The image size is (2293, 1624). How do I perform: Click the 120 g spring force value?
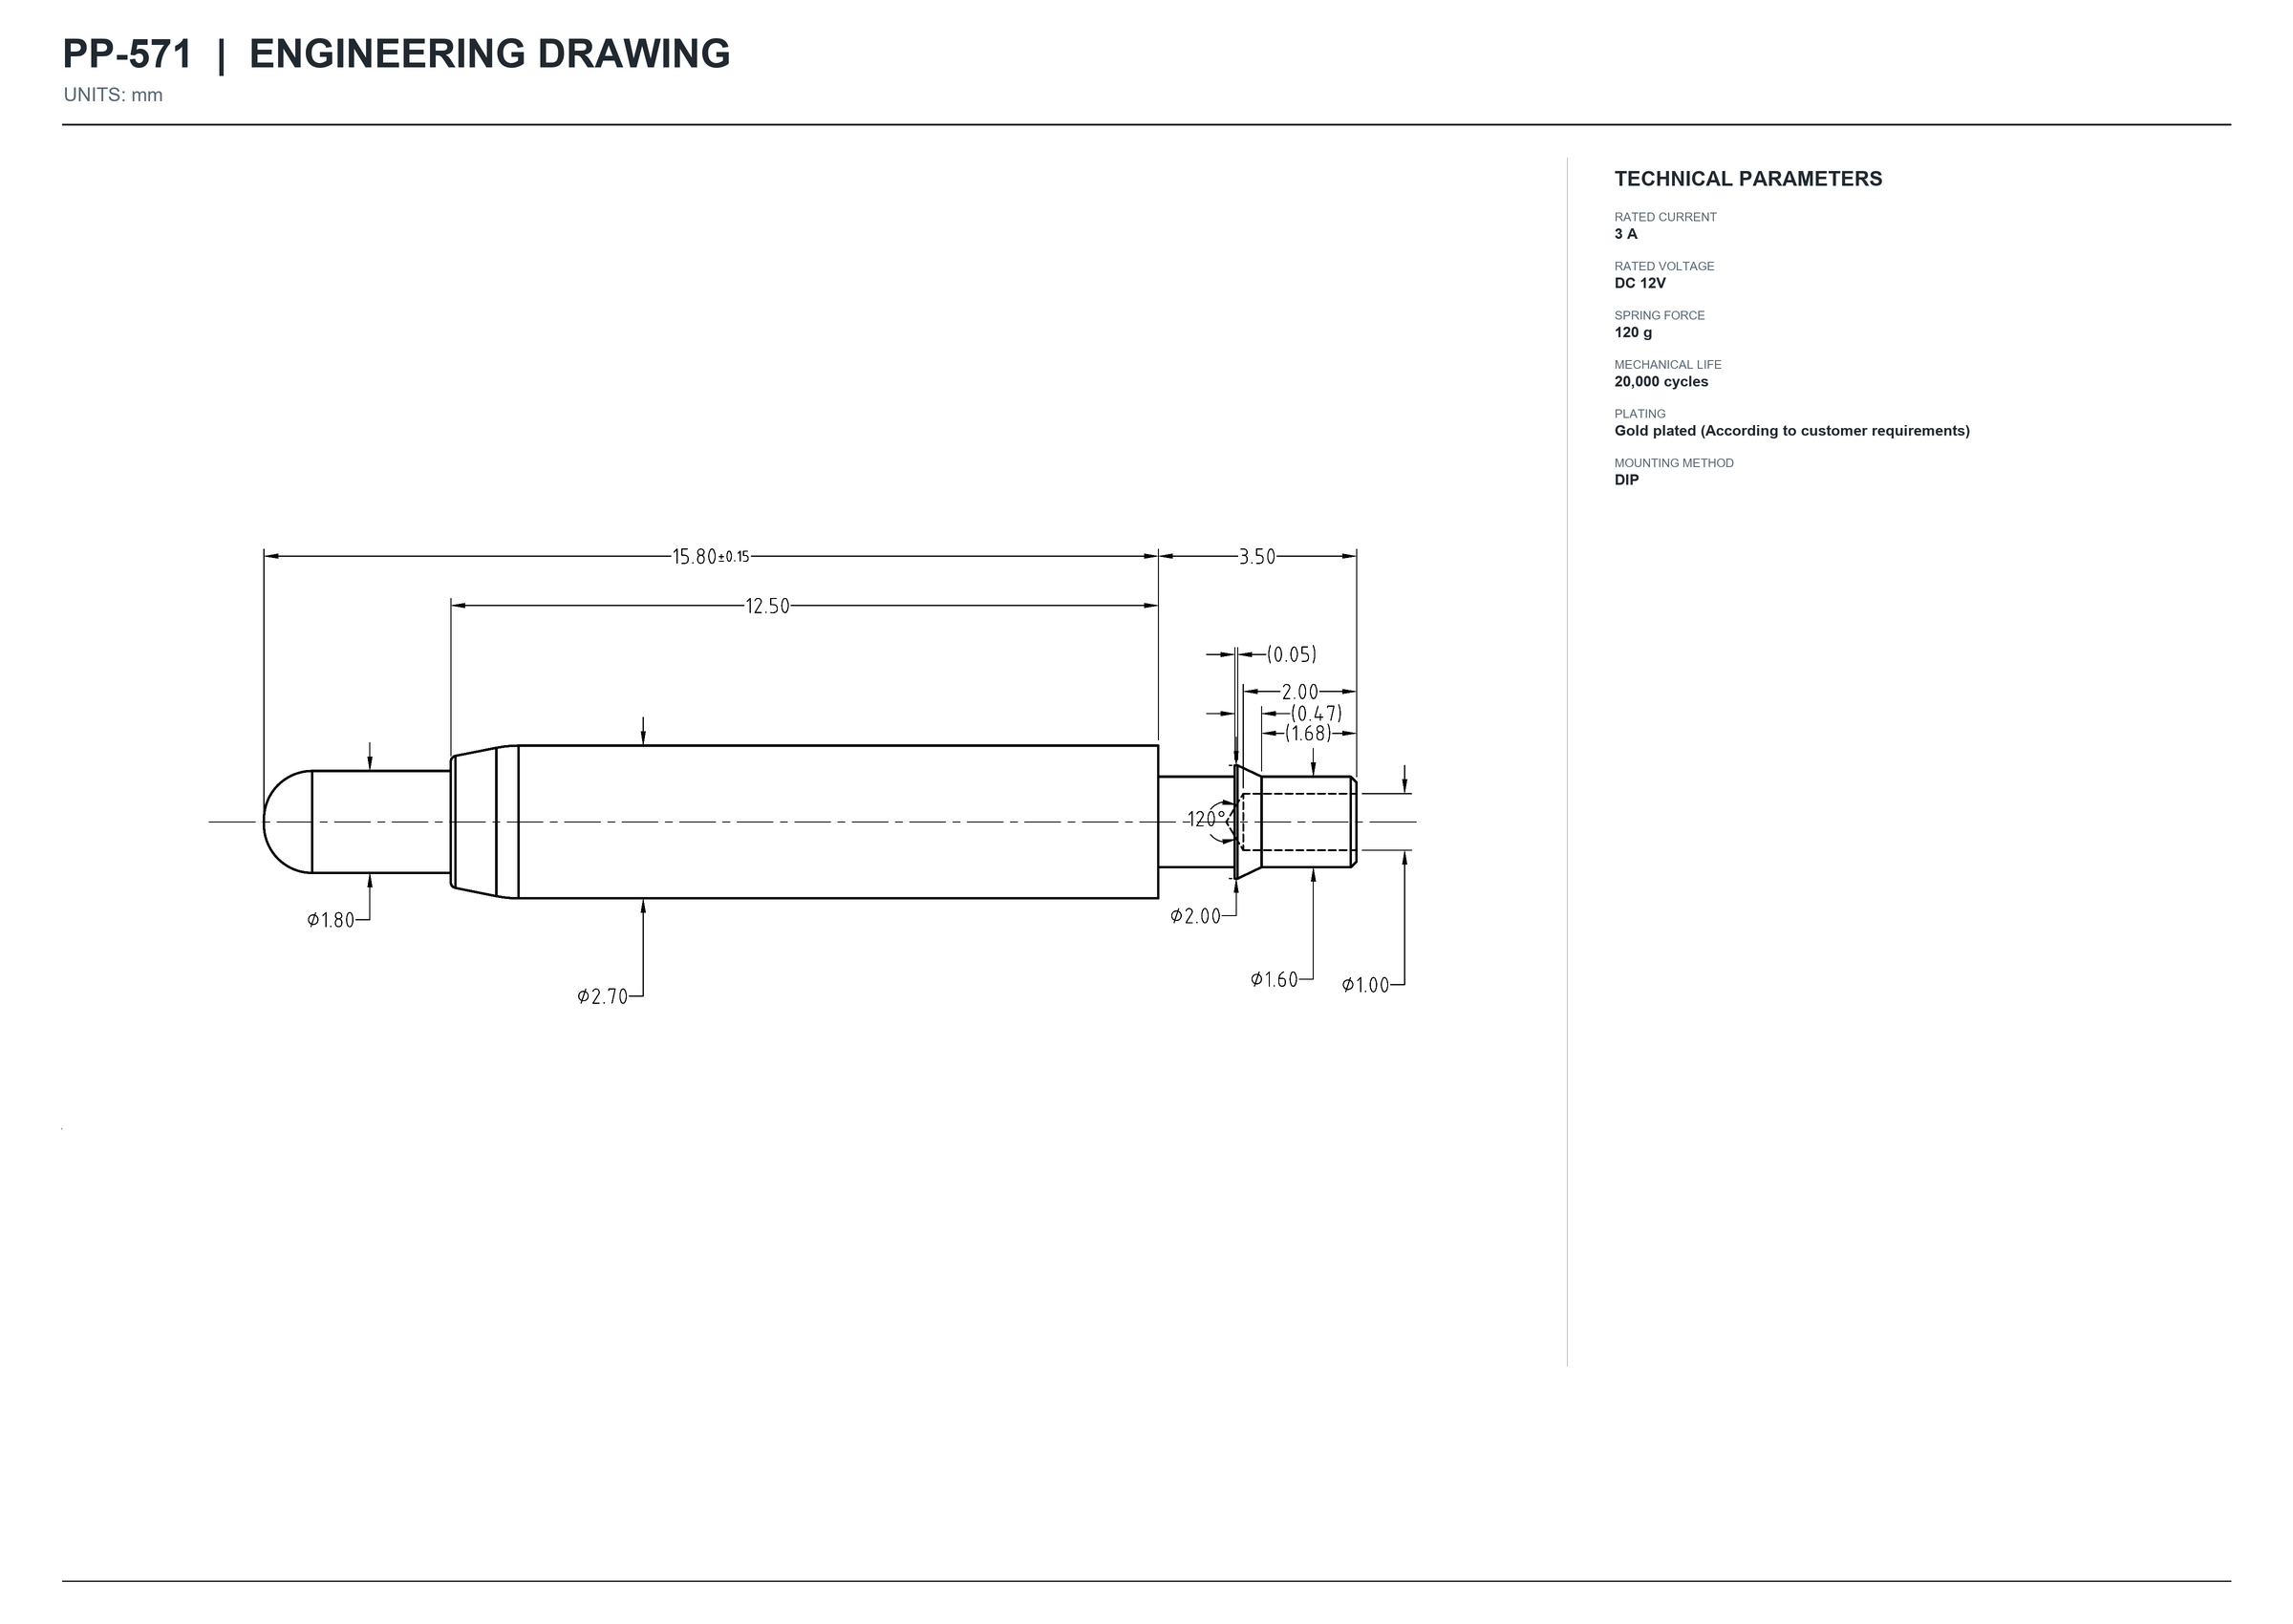click(1633, 332)
